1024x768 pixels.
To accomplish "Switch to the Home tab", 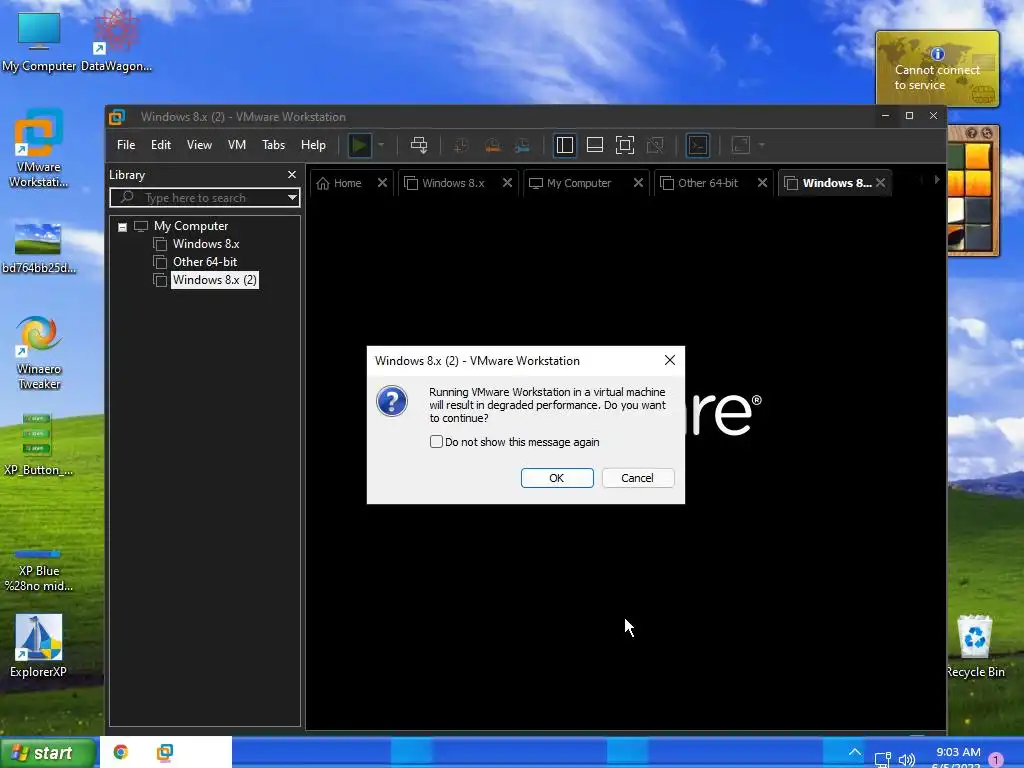I will point(339,183).
